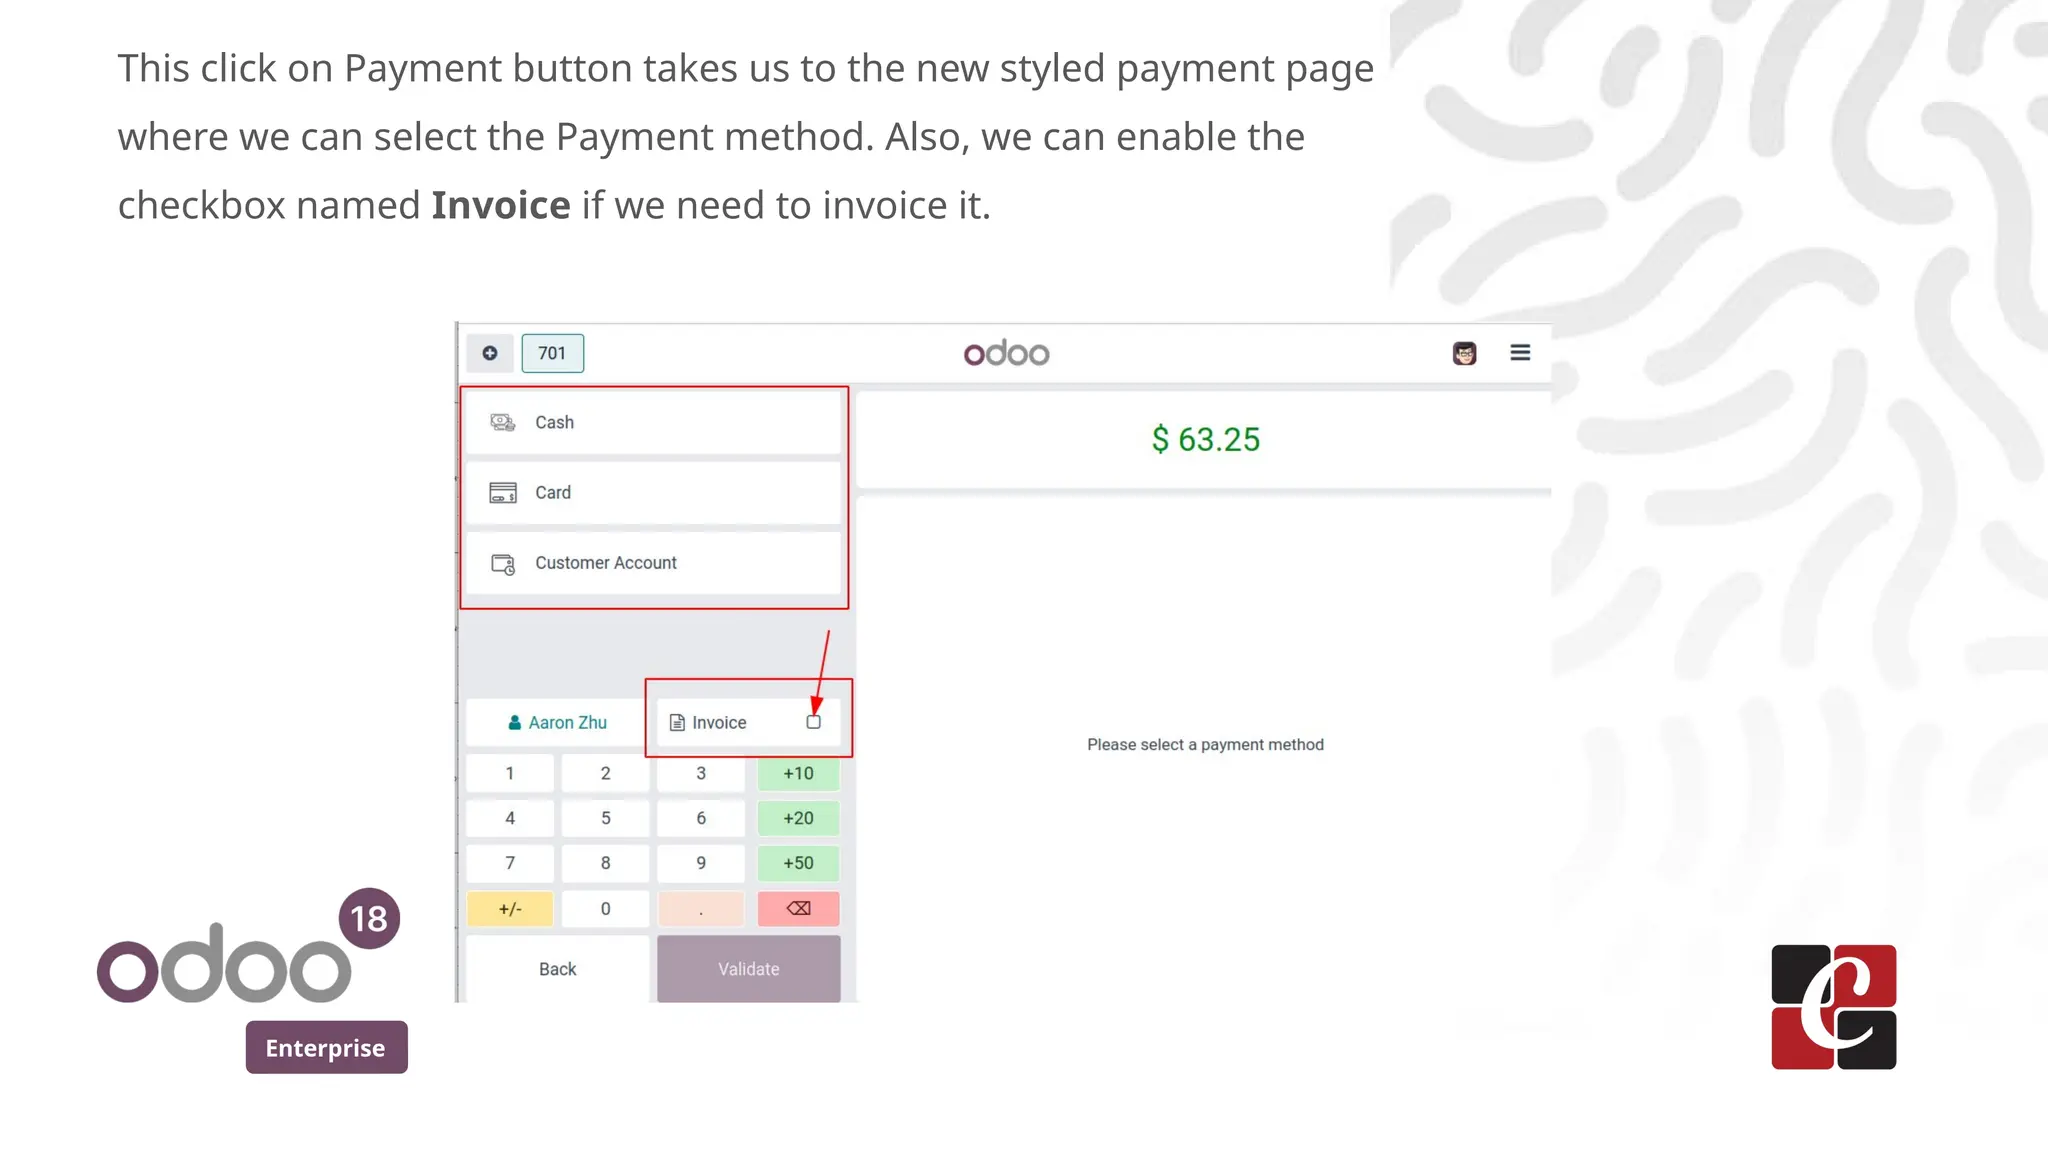Tap numpad key 9
This screenshot has width=2048, height=1152.
coord(701,863)
